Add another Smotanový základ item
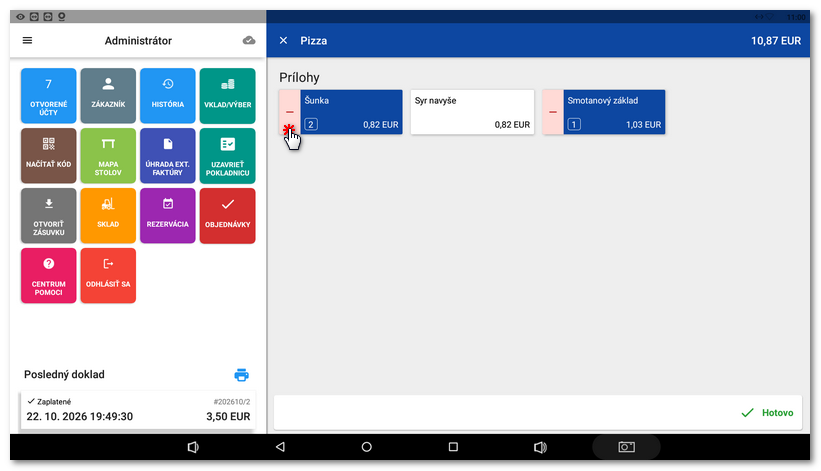This screenshot has height=471, width=821. tap(614, 112)
